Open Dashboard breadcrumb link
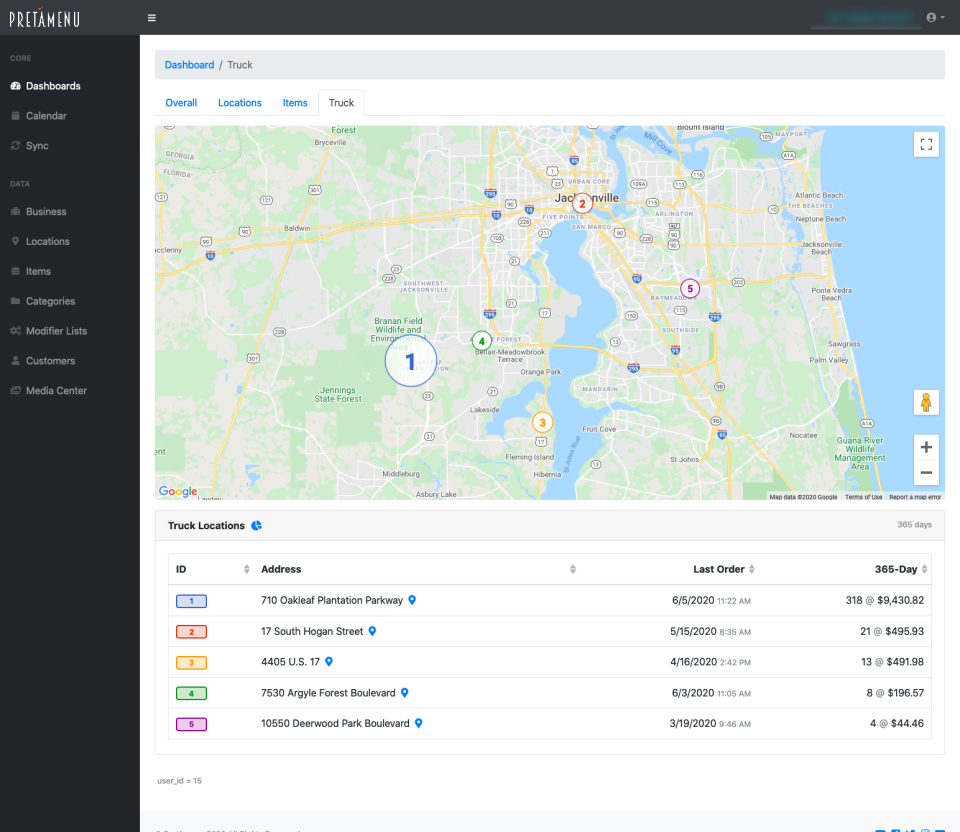Viewport: 960px width, 832px height. (x=189, y=65)
